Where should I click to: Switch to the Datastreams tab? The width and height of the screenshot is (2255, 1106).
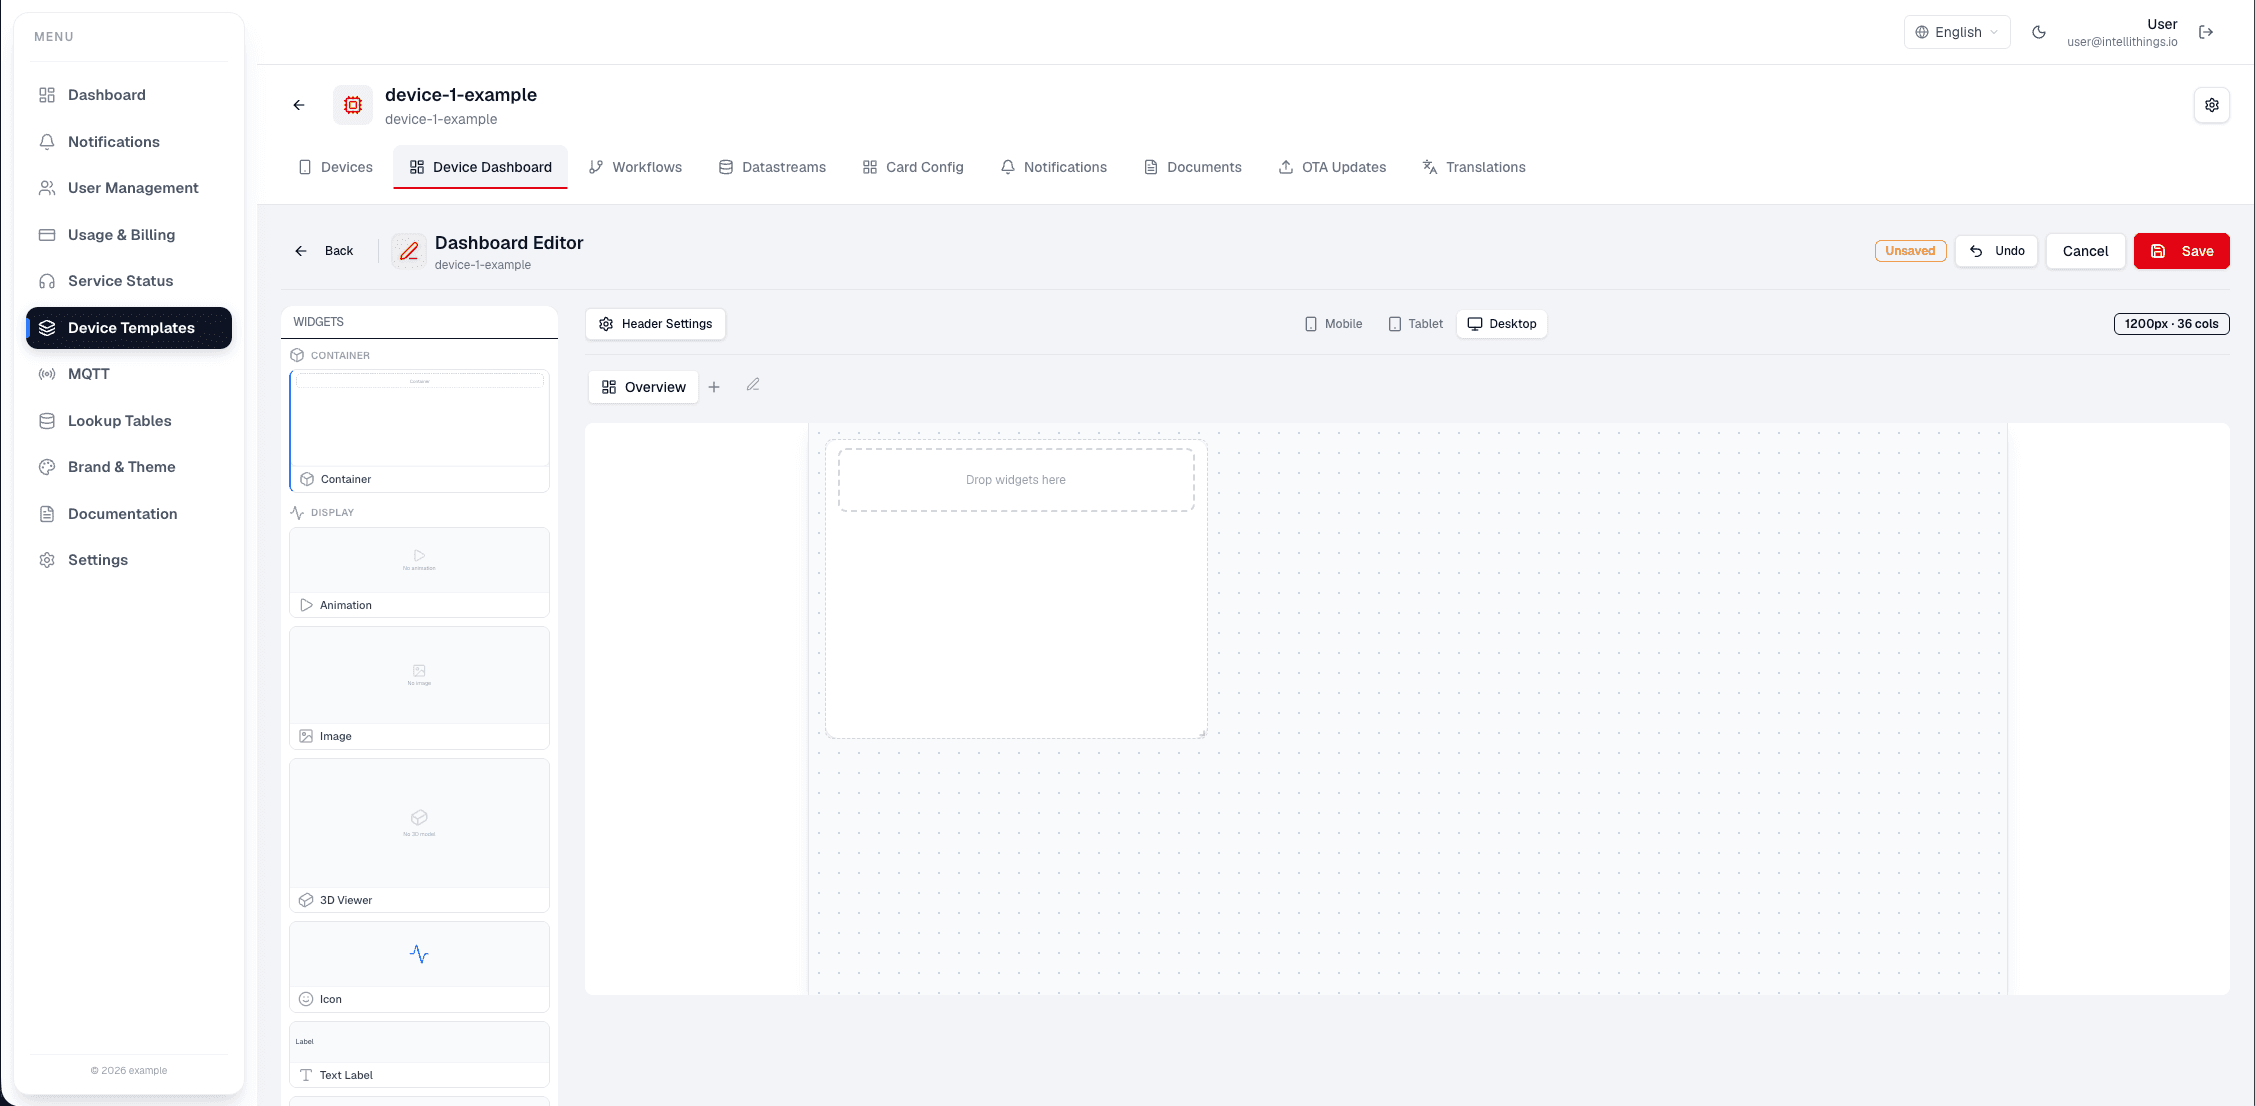(x=773, y=167)
